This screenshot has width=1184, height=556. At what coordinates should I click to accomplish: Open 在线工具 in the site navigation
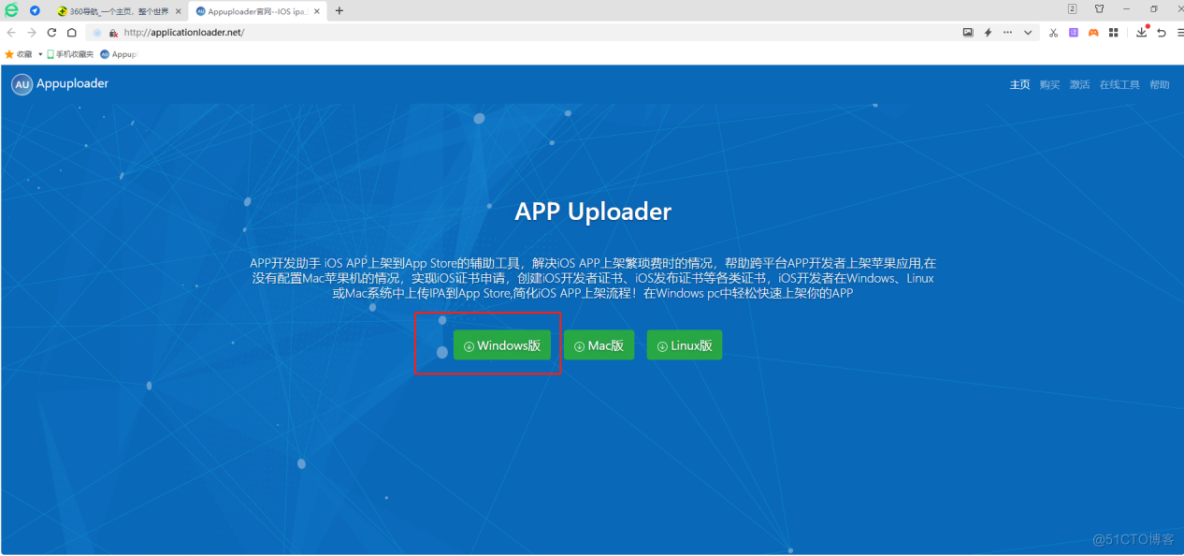pos(1119,85)
